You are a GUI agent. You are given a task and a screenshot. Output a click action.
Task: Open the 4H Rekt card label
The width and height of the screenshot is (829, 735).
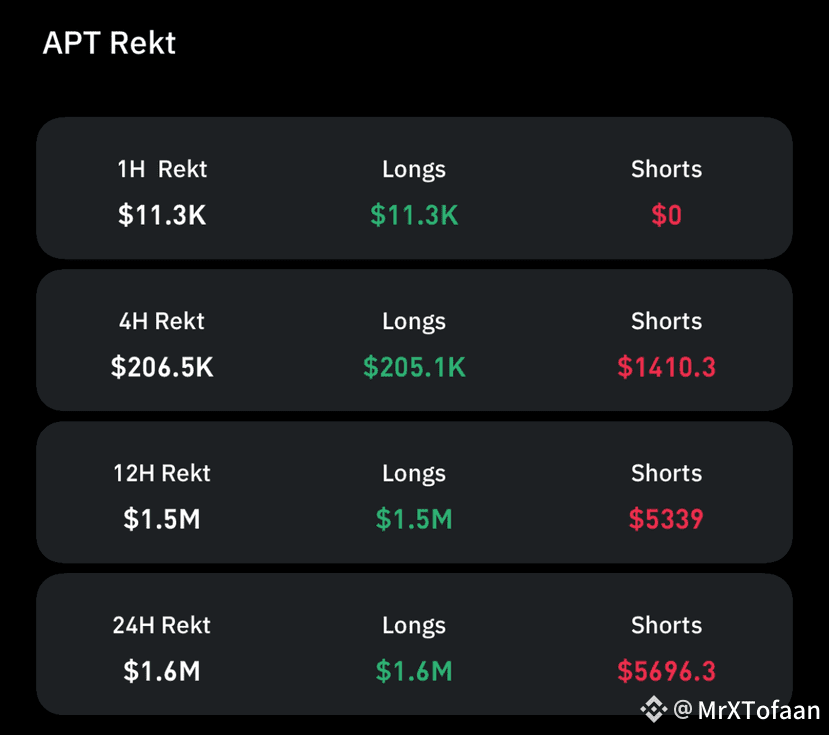point(162,321)
